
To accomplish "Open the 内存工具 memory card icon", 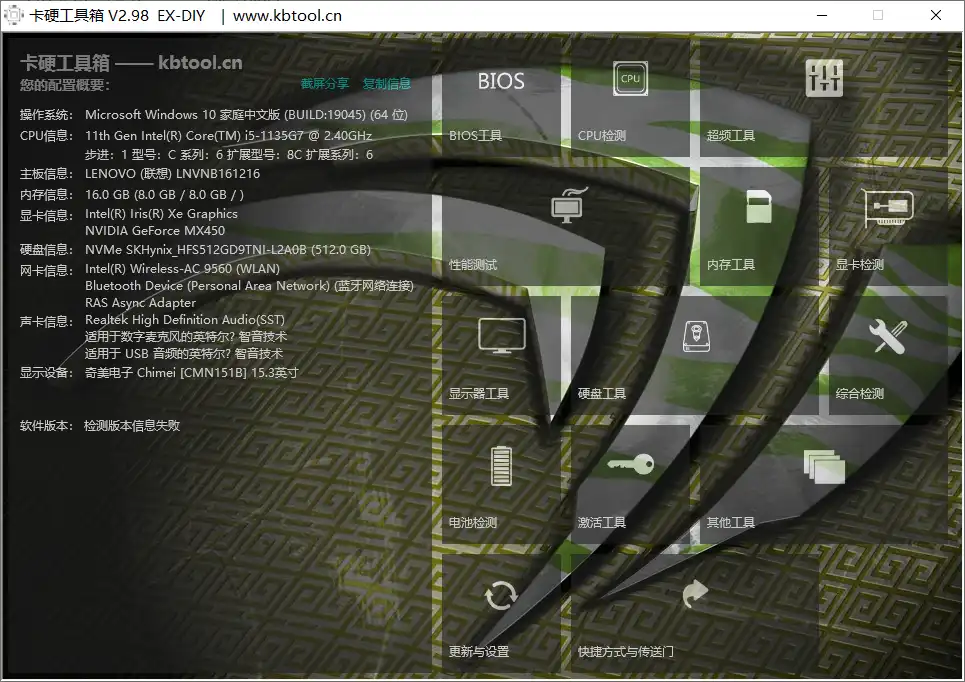I will [759, 206].
